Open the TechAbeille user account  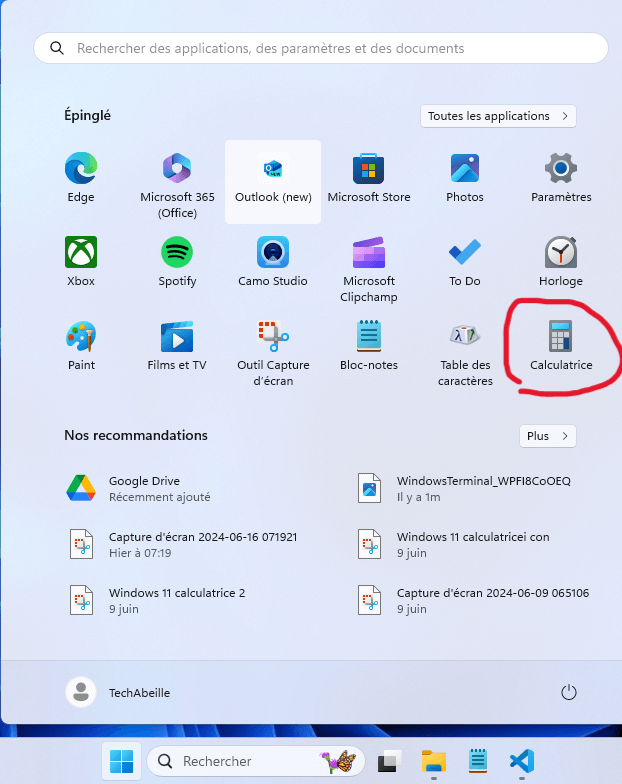(x=118, y=692)
